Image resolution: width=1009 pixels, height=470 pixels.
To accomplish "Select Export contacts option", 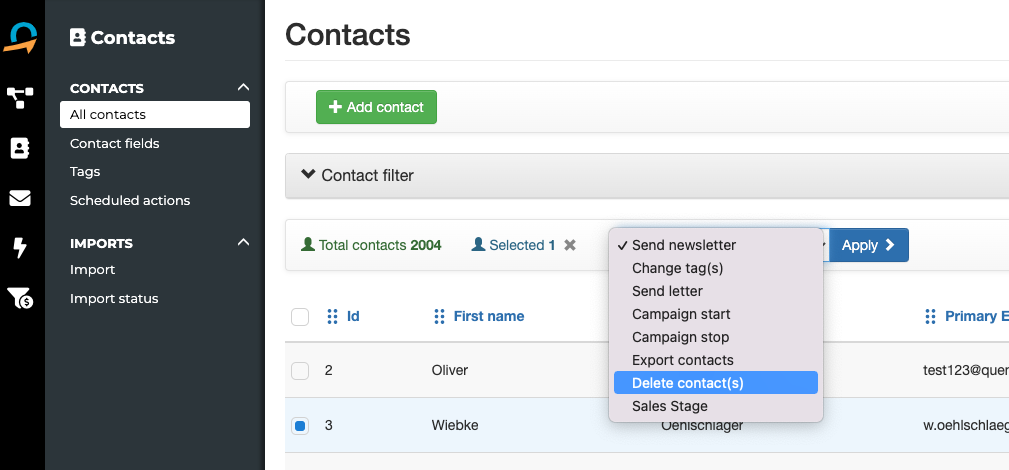I will coord(682,360).
